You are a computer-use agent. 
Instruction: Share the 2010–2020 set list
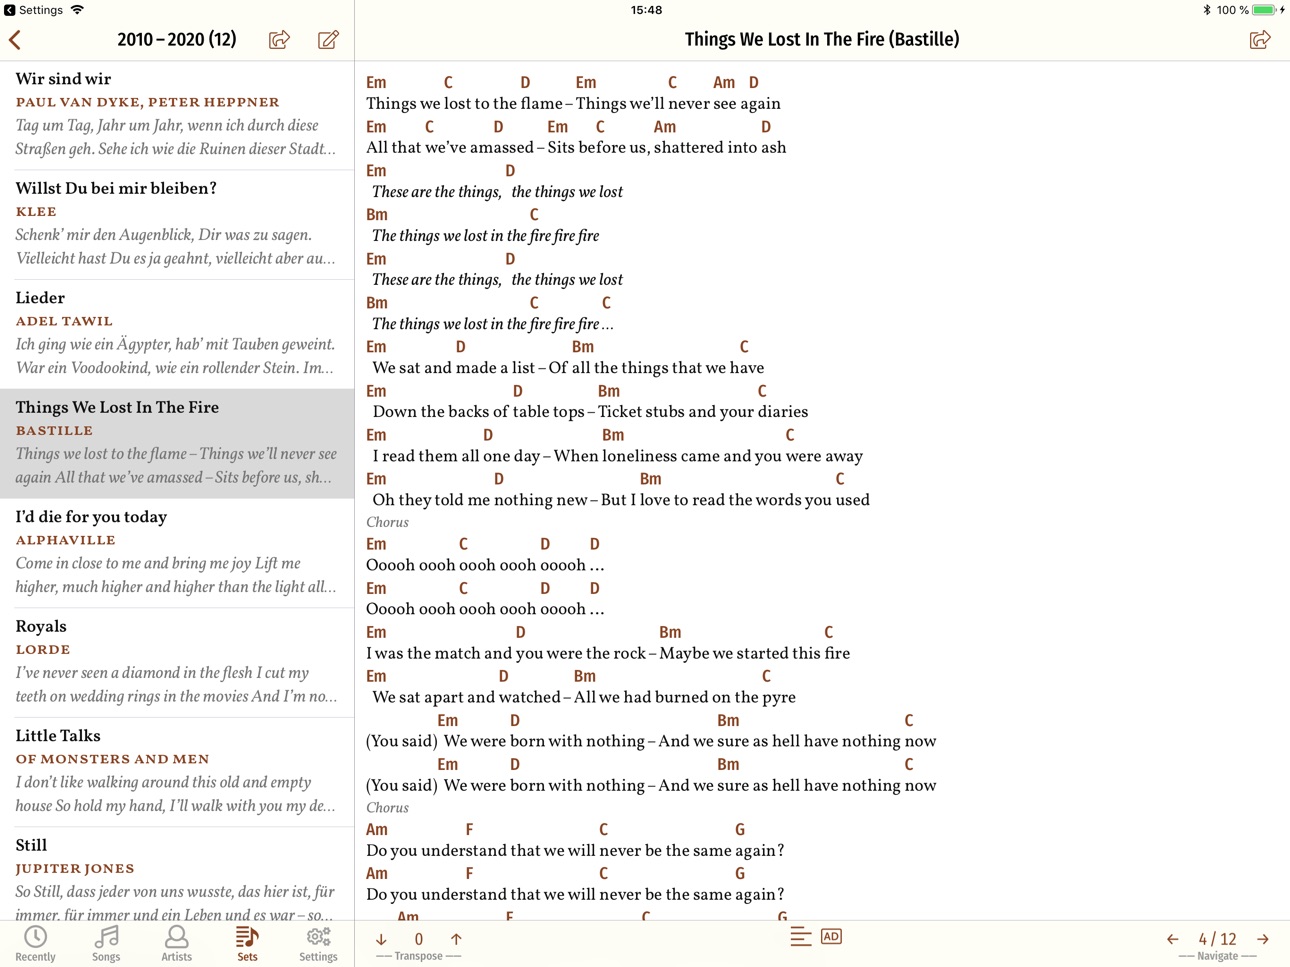point(280,40)
